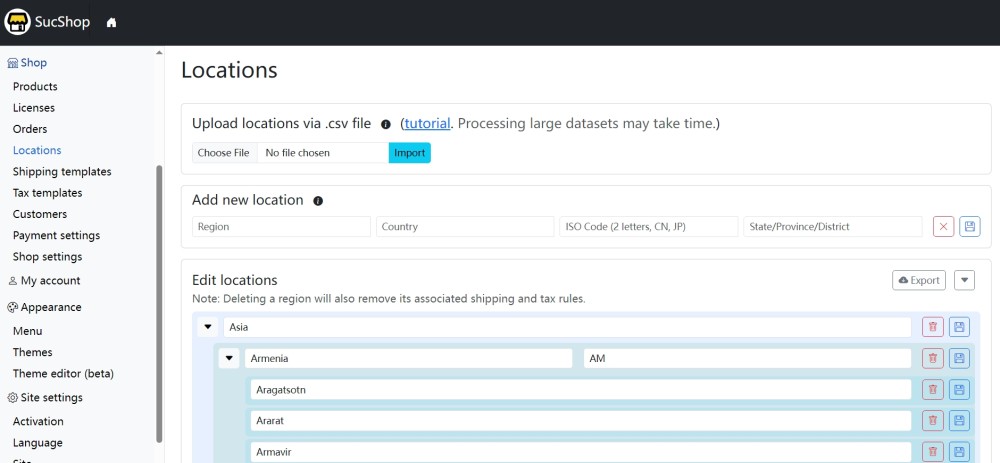Image resolution: width=1000 pixels, height=463 pixels.
Task: Collapse the Asia region arrow
Action: (x=208, y=327)
